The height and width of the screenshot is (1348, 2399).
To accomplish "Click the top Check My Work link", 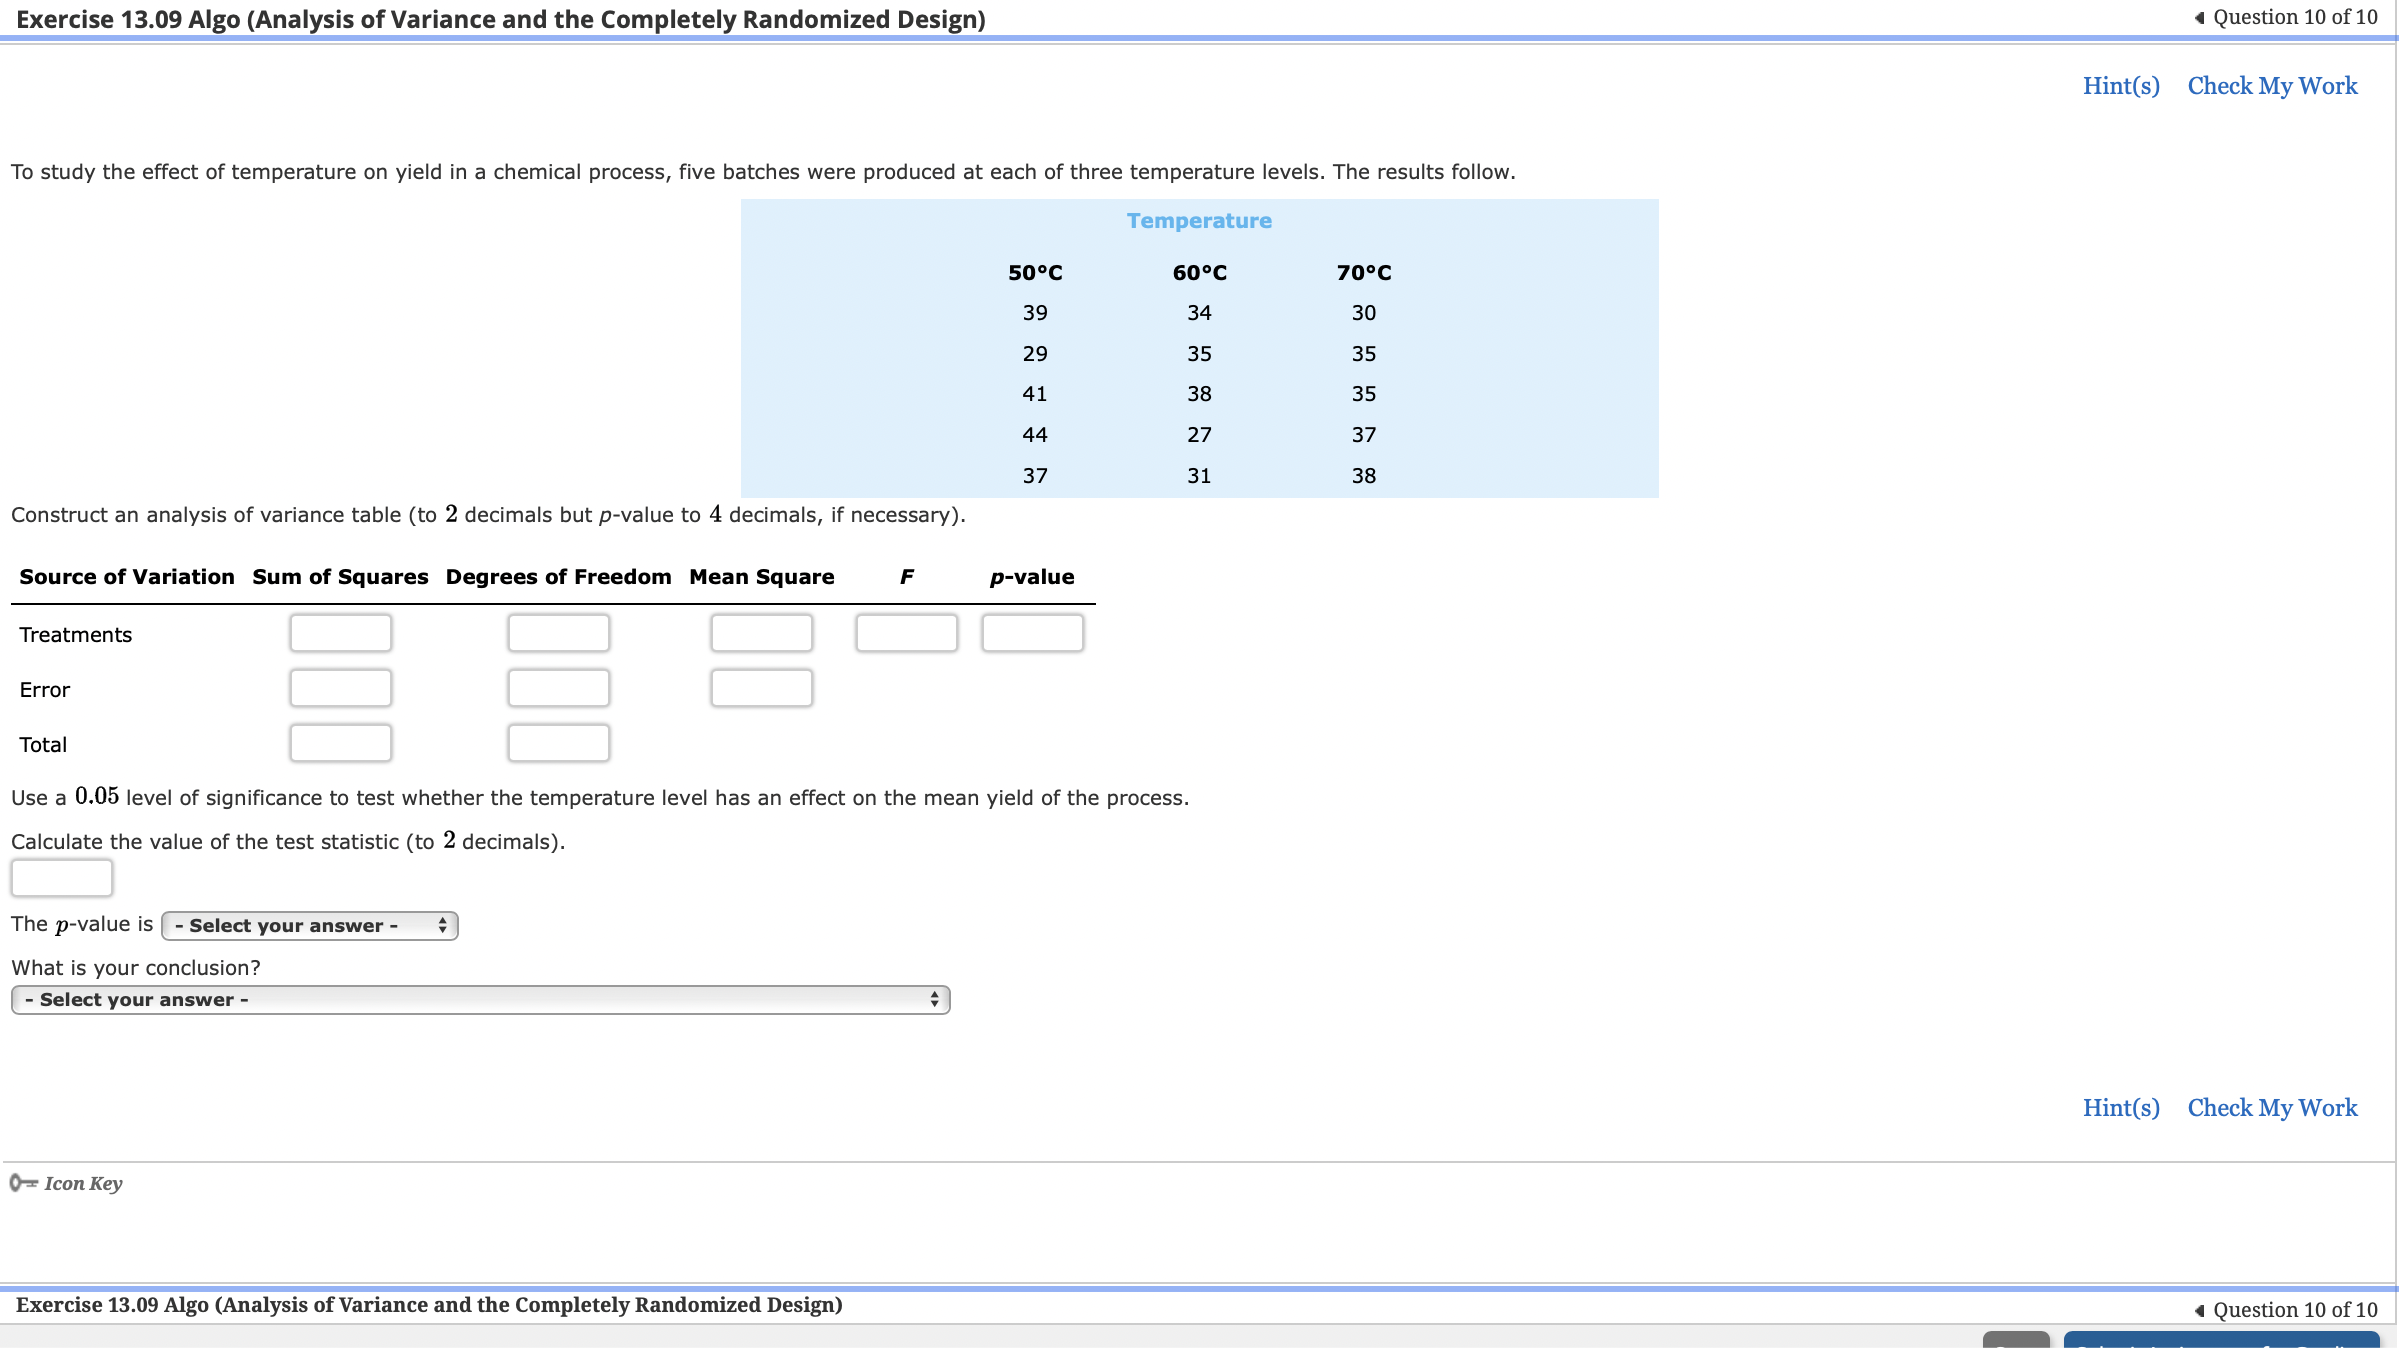I will click(2272, 86).
